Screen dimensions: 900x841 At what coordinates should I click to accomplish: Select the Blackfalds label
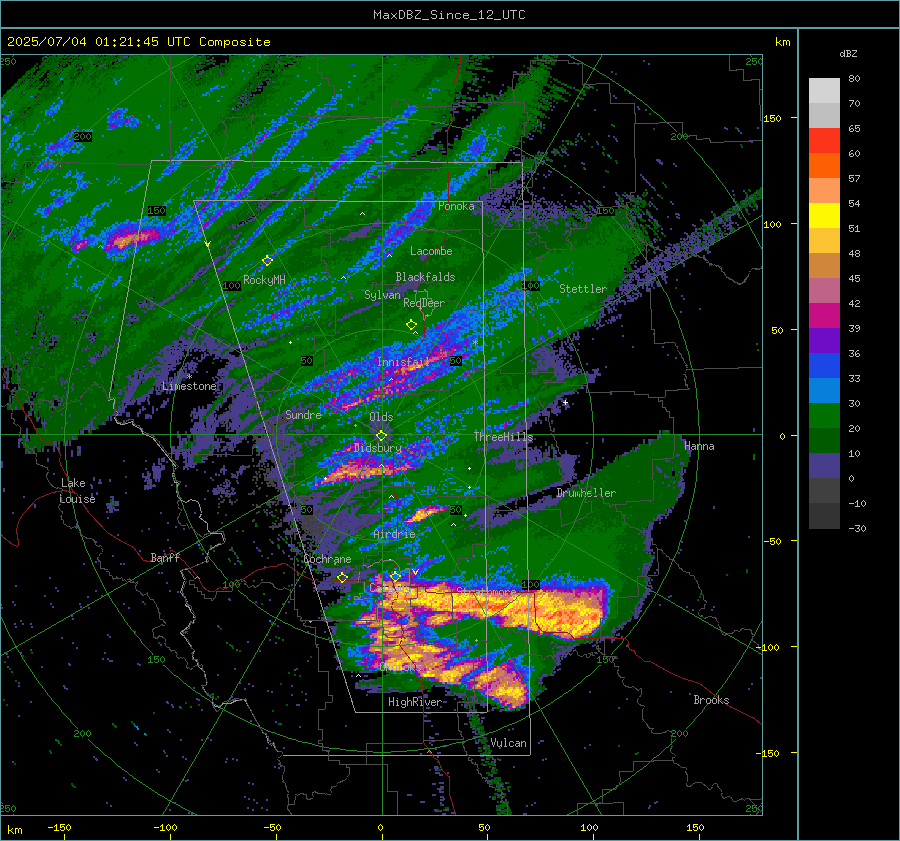click(x=425, y=277)
